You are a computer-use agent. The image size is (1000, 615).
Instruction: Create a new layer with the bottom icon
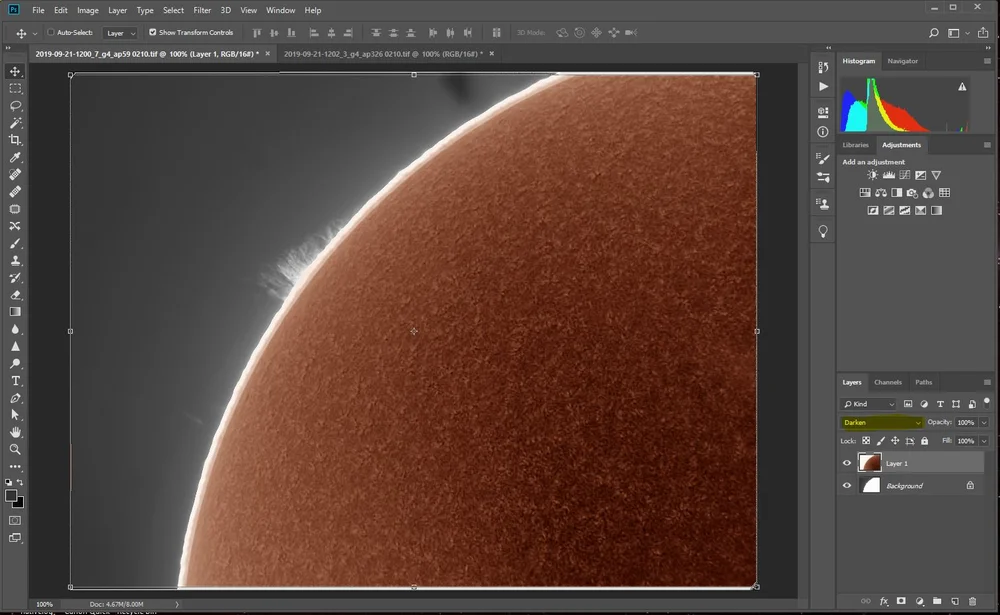tap(954, 601)
